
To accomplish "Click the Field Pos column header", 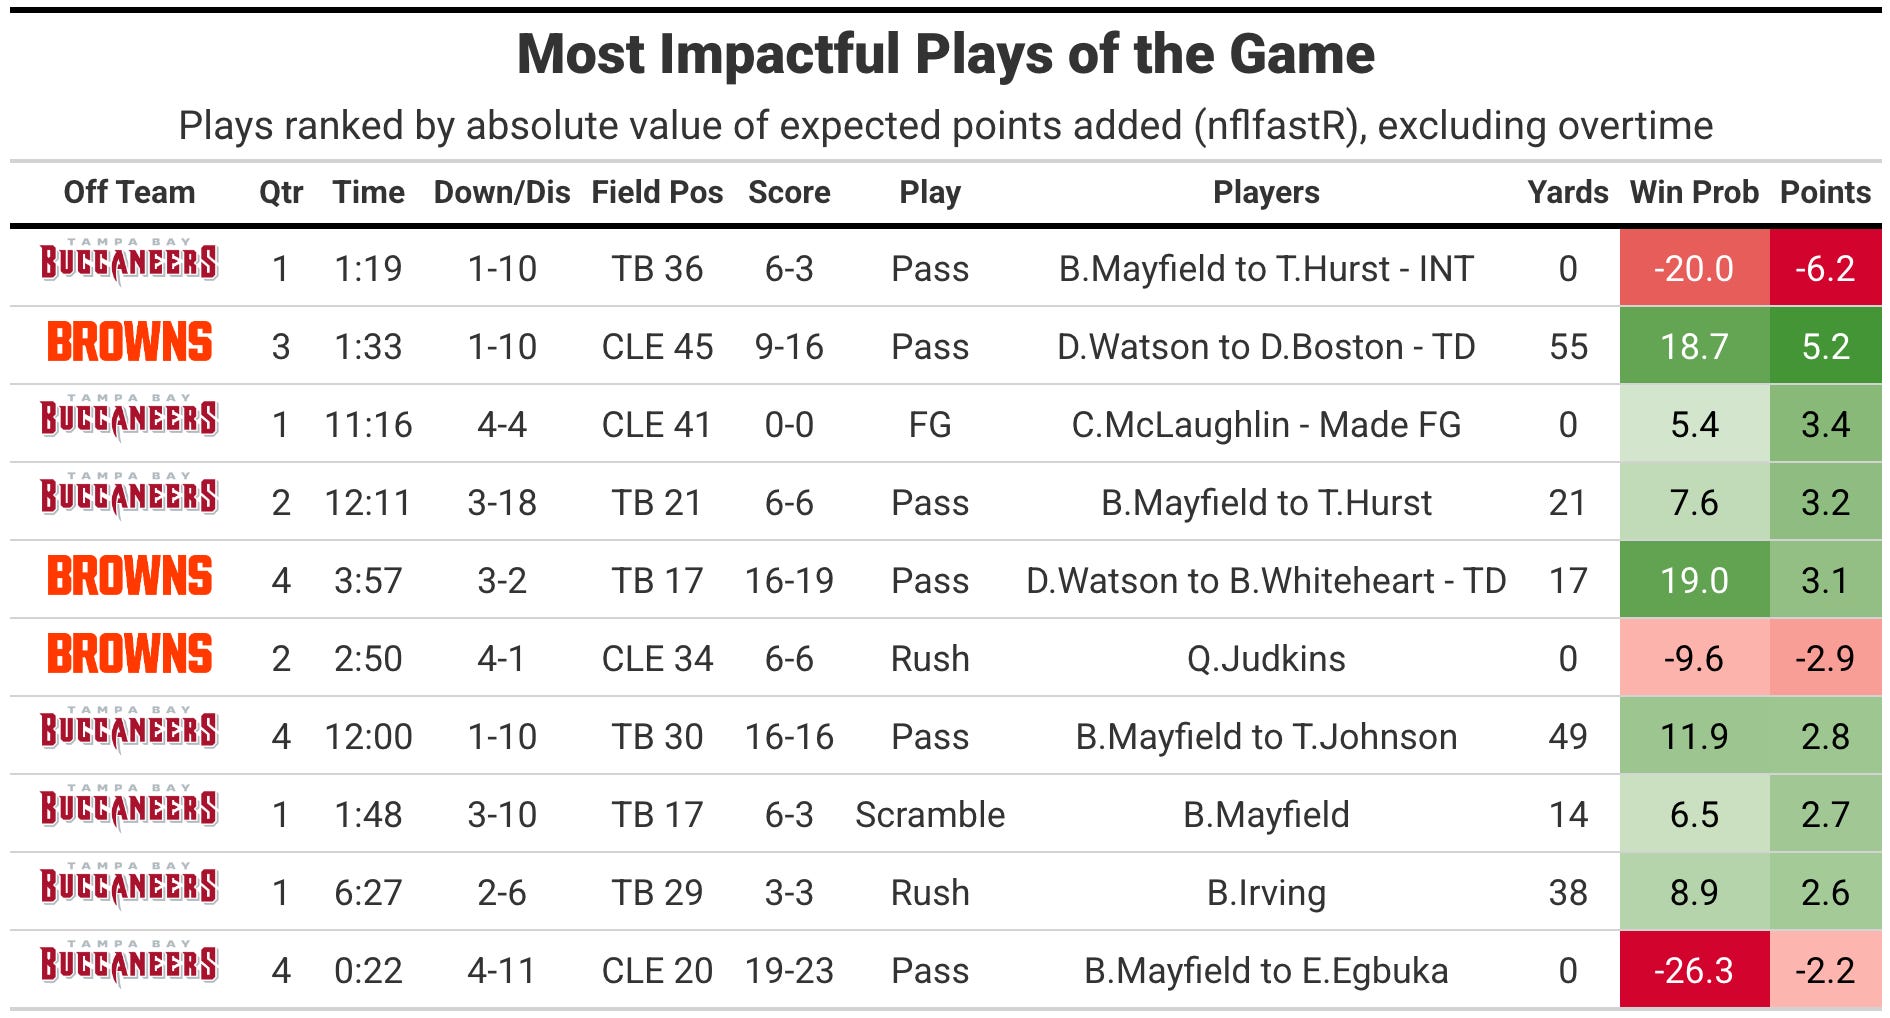I will pos(657,192).
